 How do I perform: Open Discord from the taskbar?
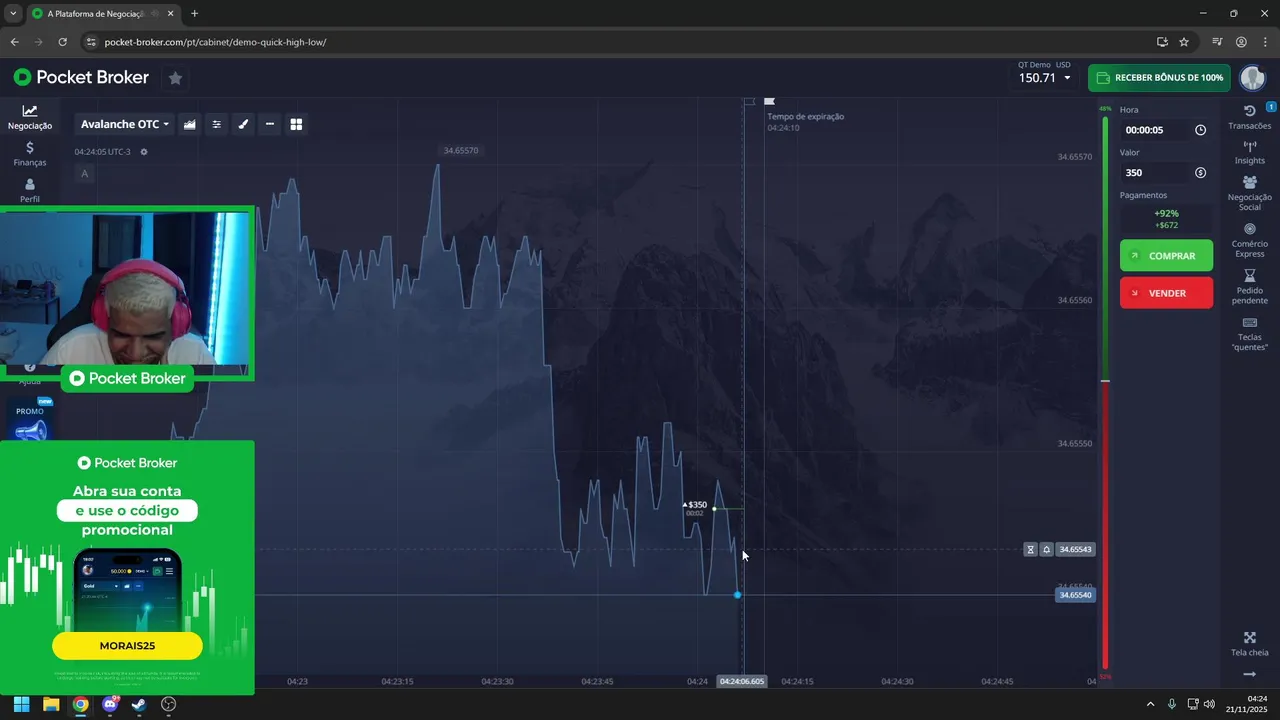pyautogui.click(x=110, y=704)
